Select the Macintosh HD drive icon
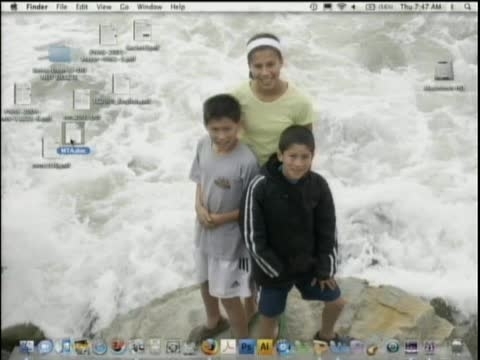This screenshot has width=480, height=360. (x=444, y=75)
